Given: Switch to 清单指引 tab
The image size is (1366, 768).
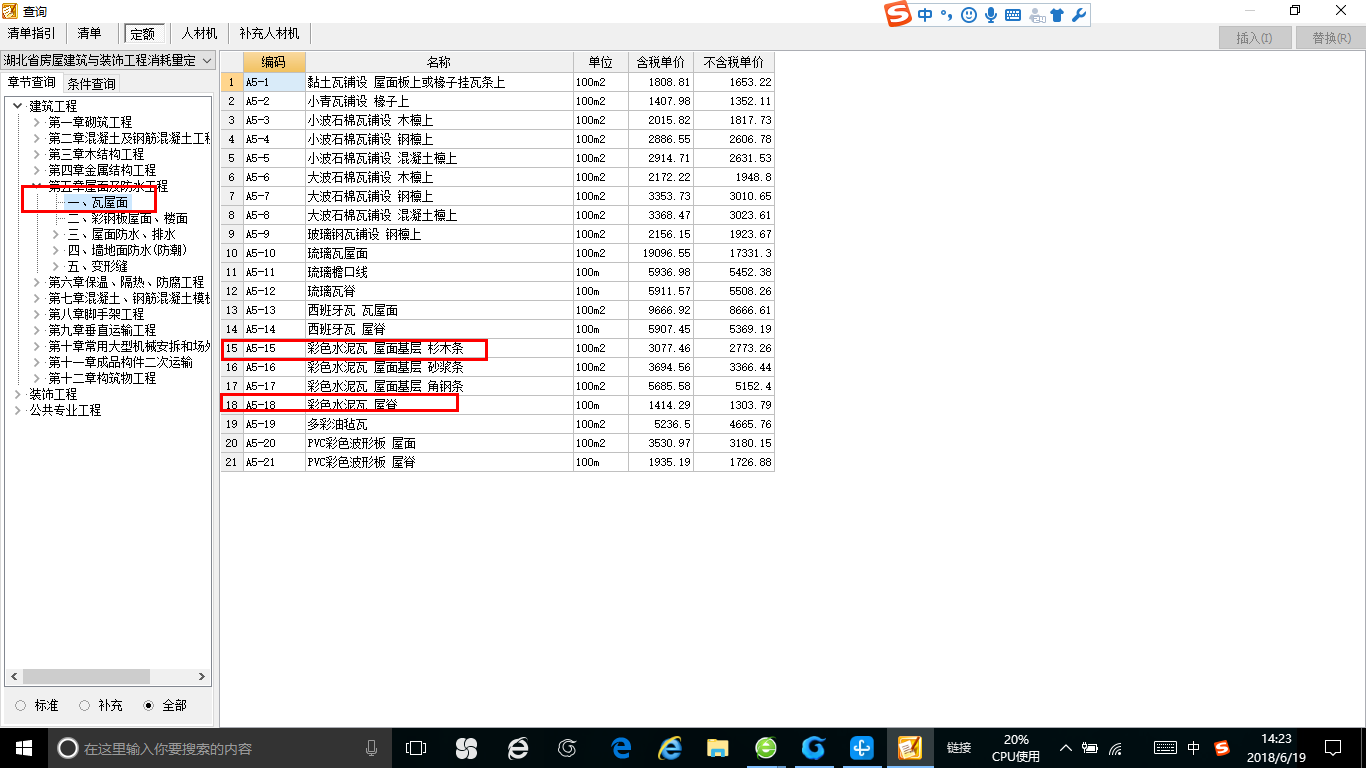Looking at the screenshot, I should point(32,33).
